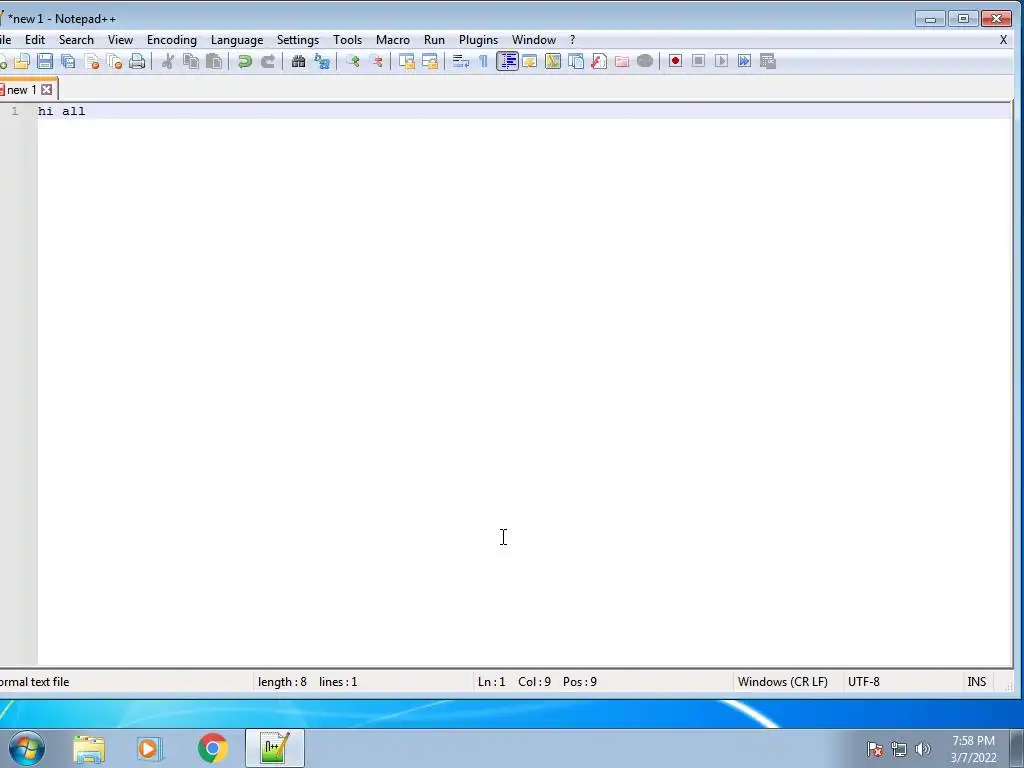Screen dimensions: 1024x768
Task: Undo the last edit with green arrow
Action: pyautogui.click(x=245, y=61)
